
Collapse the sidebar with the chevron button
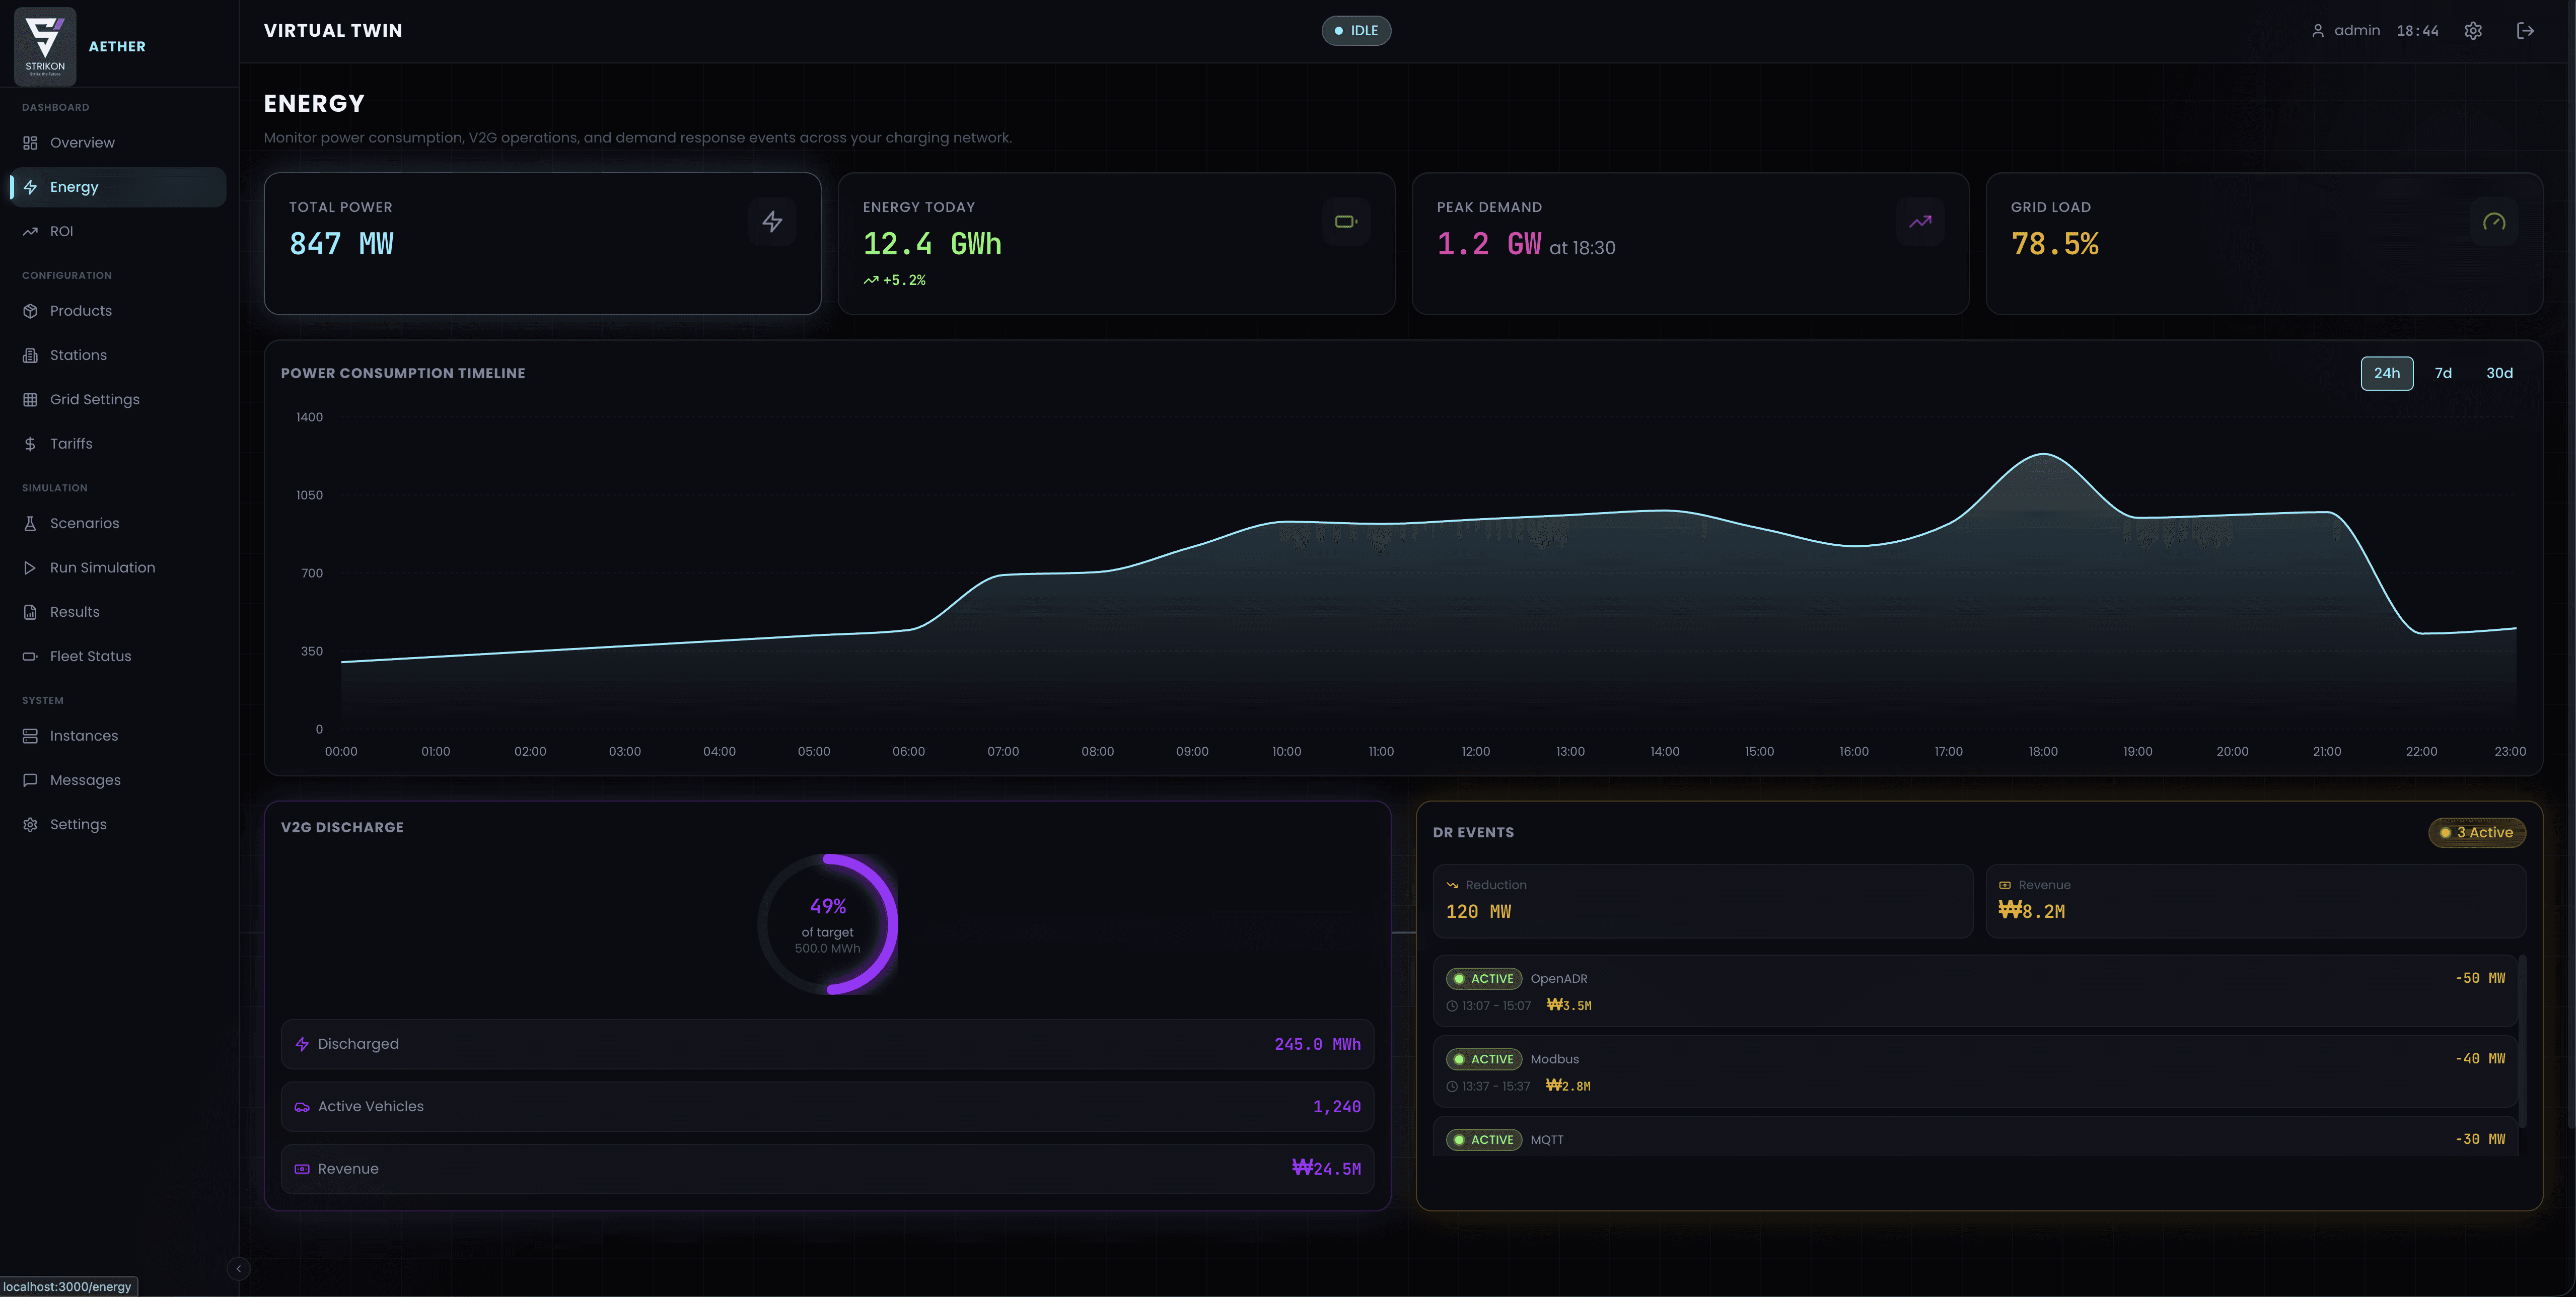coord(238,1268)
